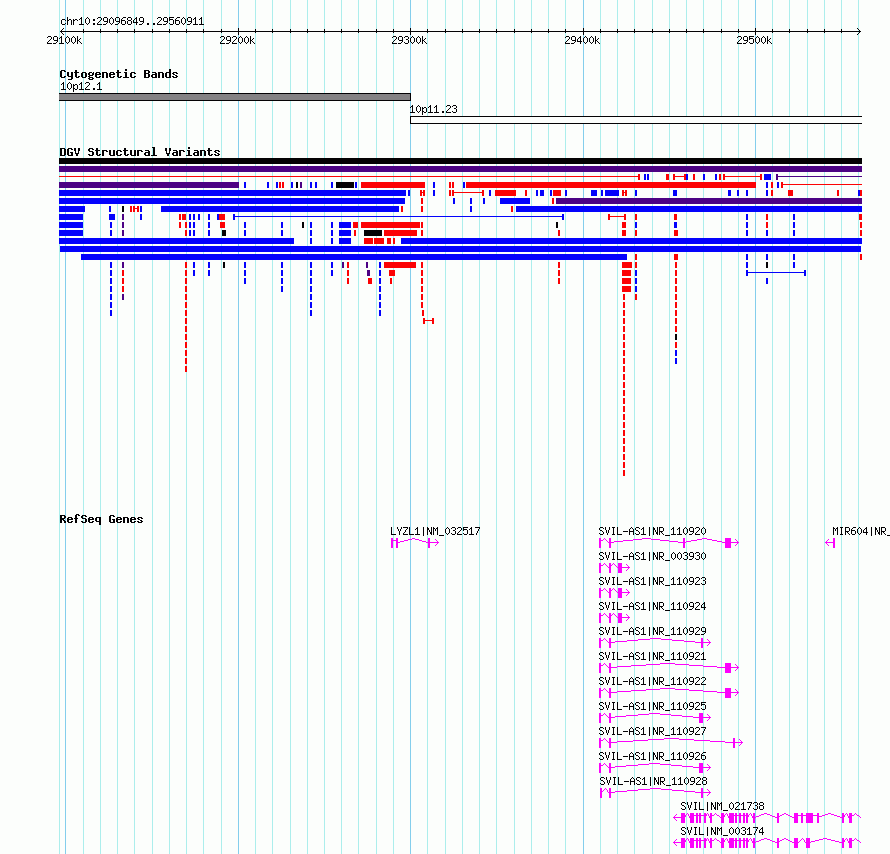Click the full-width purple DGV variant bar below the black bar

[460, 169]
